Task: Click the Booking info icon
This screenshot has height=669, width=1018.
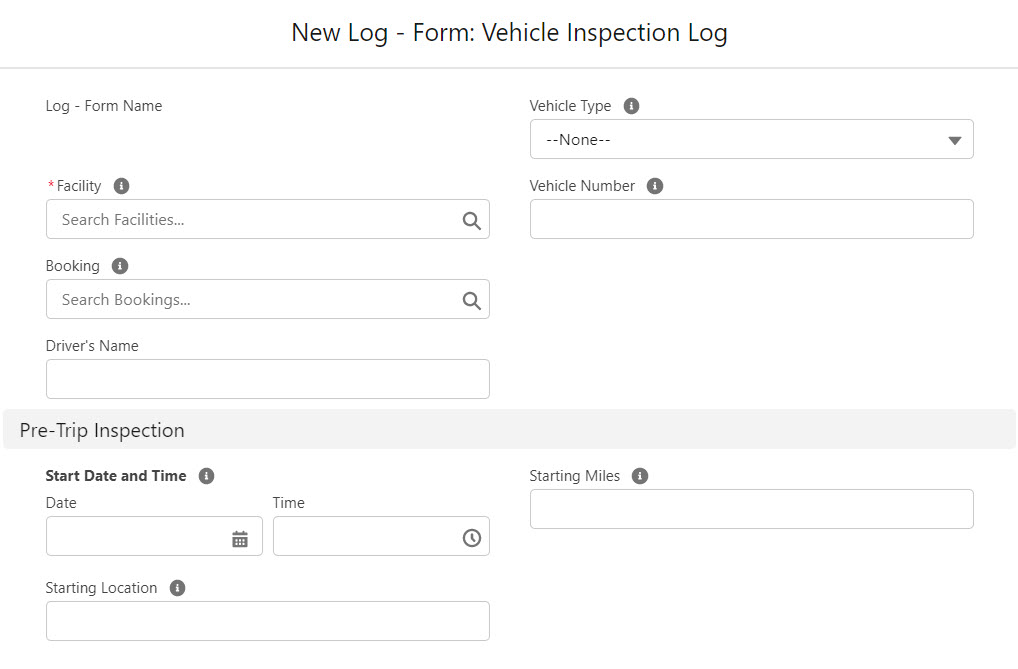Action: point(118,266)
